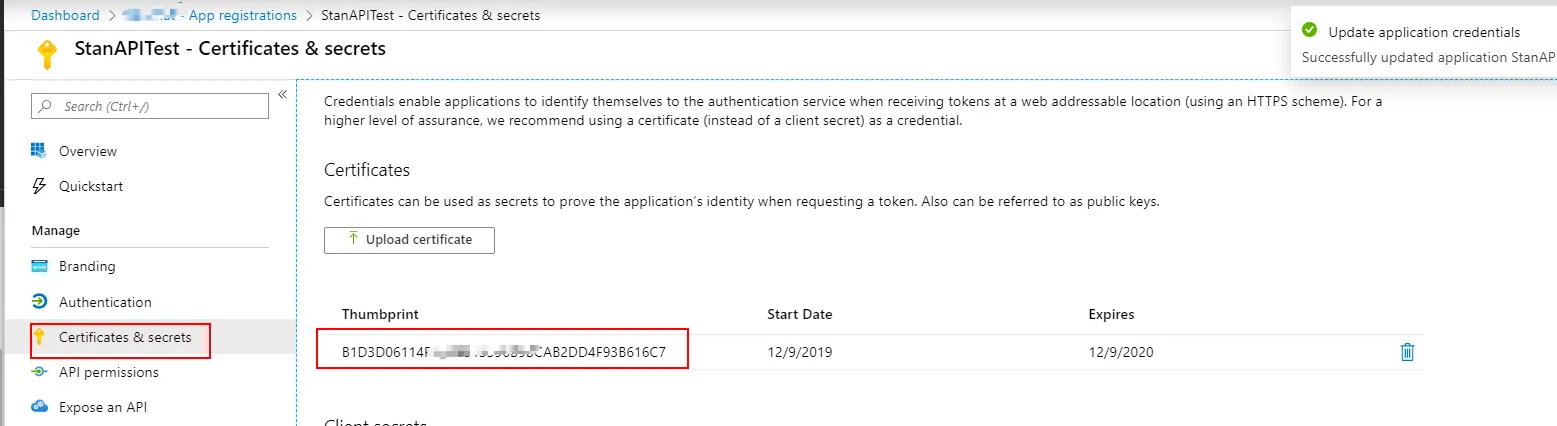Delete the certificate using trash icon
This screenshot has width=1557, height=426.
point(1407,352)
